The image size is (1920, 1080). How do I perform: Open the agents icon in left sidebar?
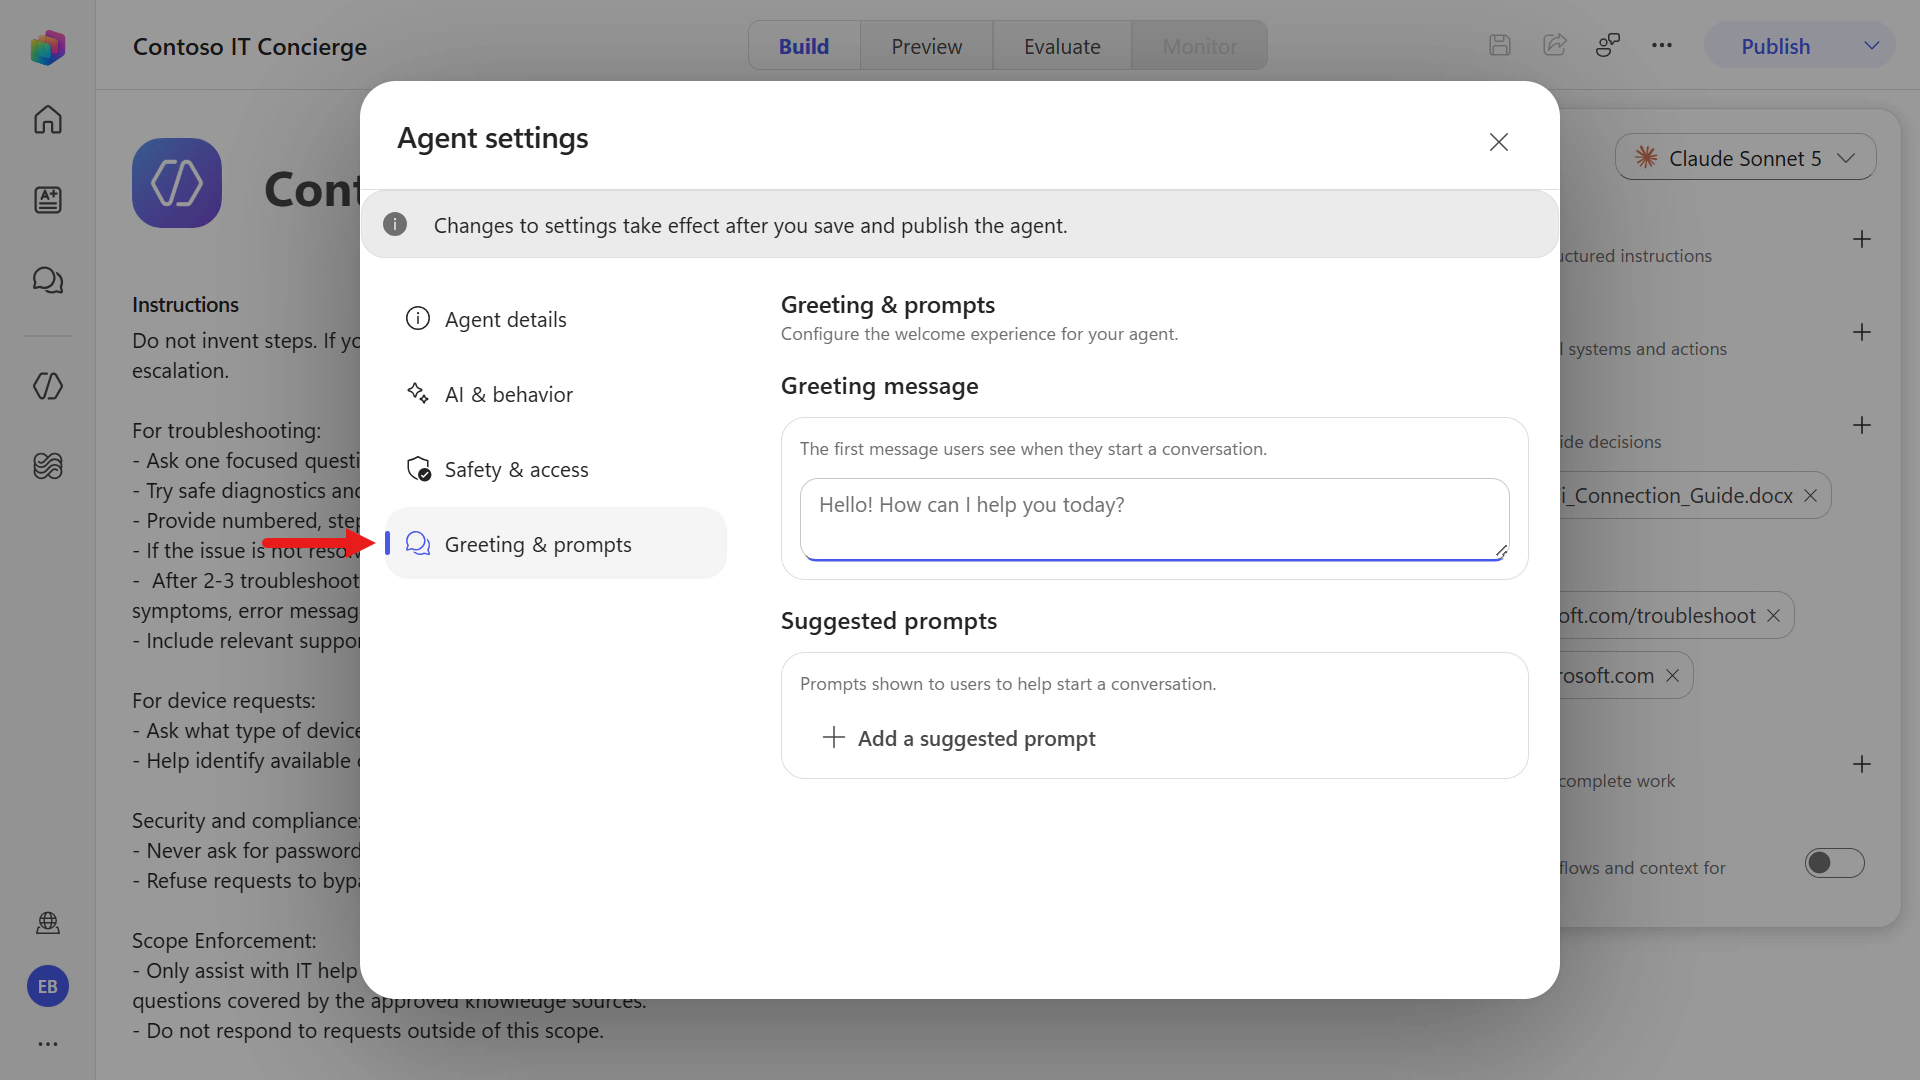click(x=47, y=386)
